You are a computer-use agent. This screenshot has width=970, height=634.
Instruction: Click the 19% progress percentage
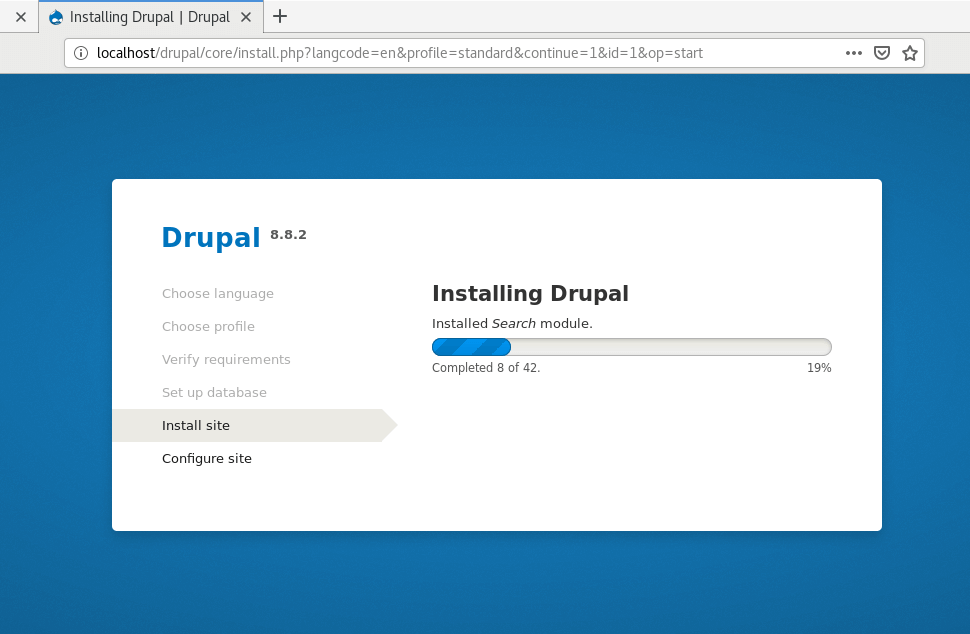click(819, 368)
